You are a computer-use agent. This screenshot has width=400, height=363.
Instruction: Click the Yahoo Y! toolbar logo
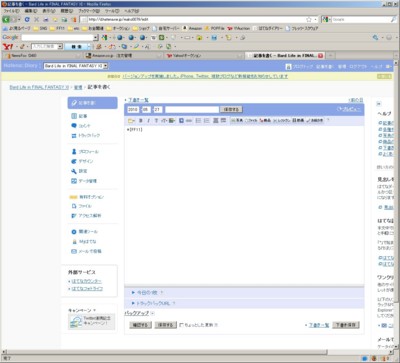pos(8,47)
